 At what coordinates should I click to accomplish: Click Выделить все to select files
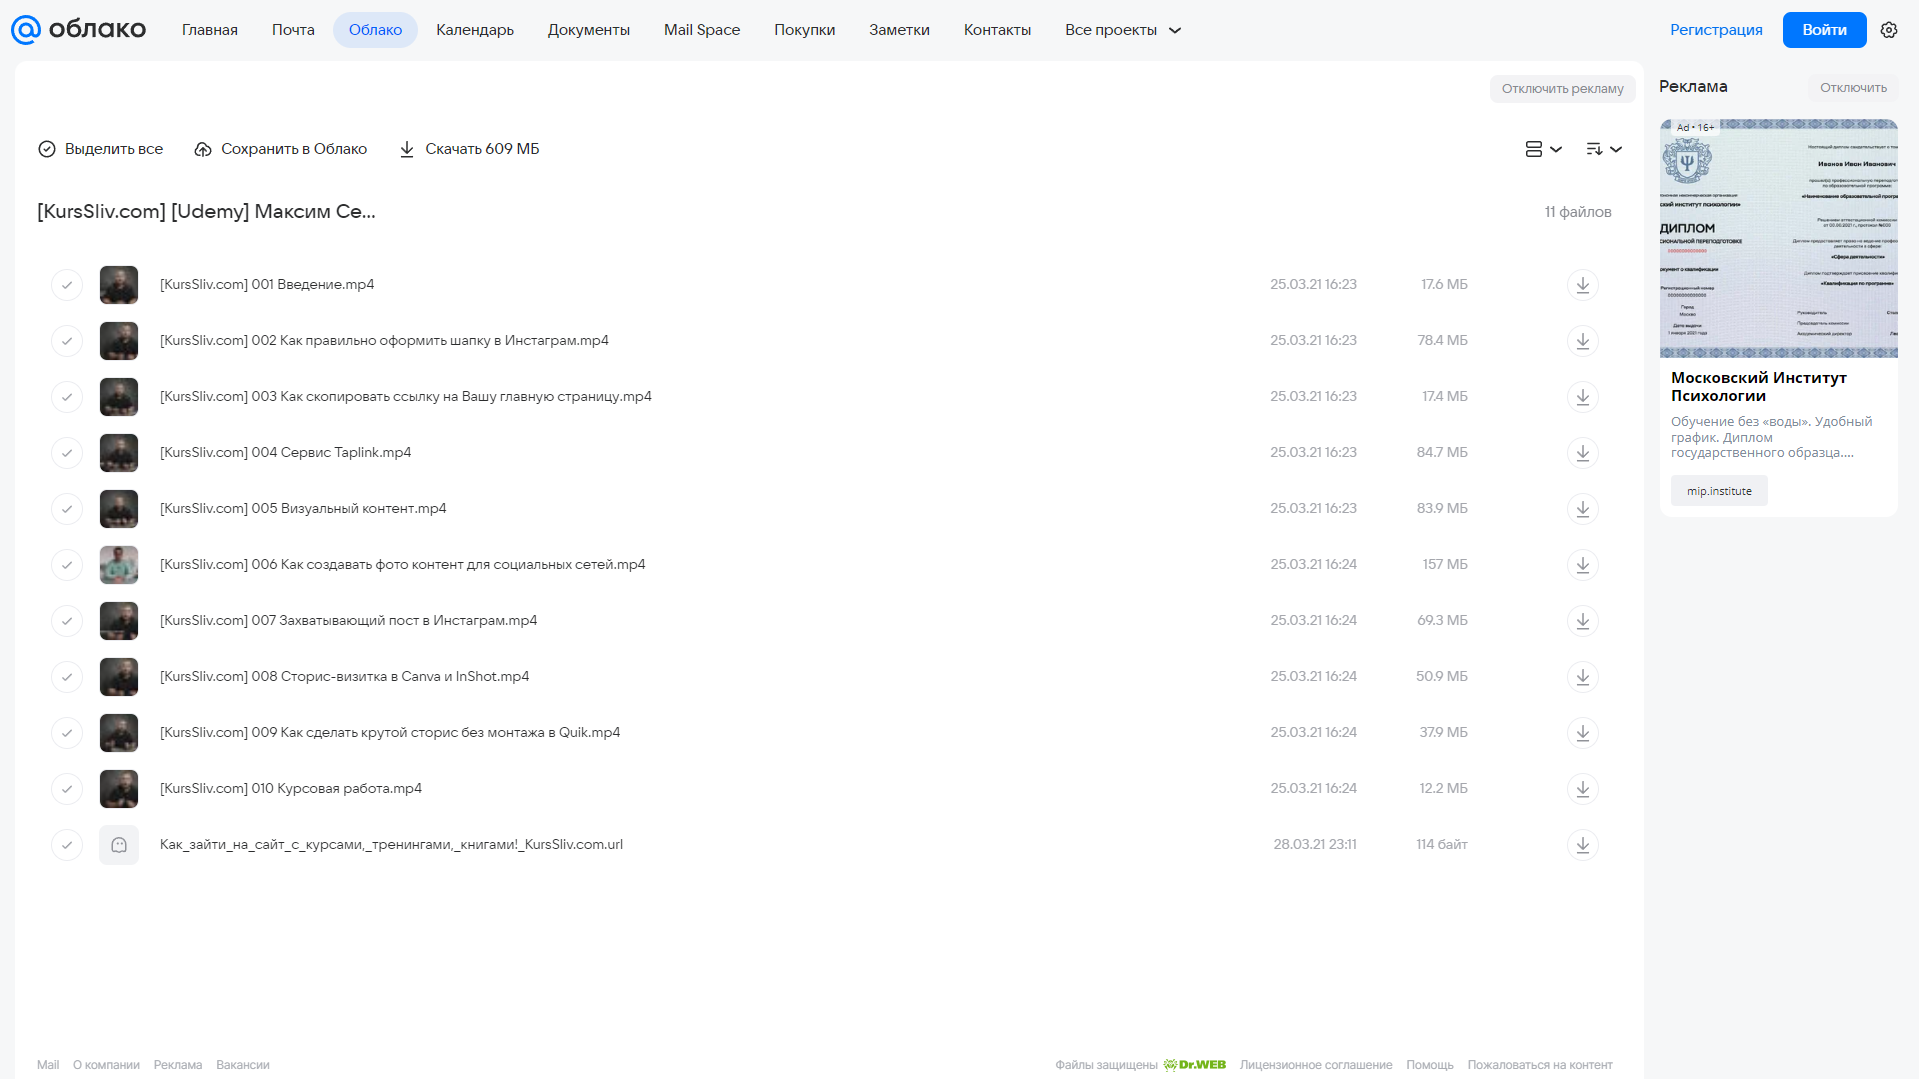[x=100, y=149]
